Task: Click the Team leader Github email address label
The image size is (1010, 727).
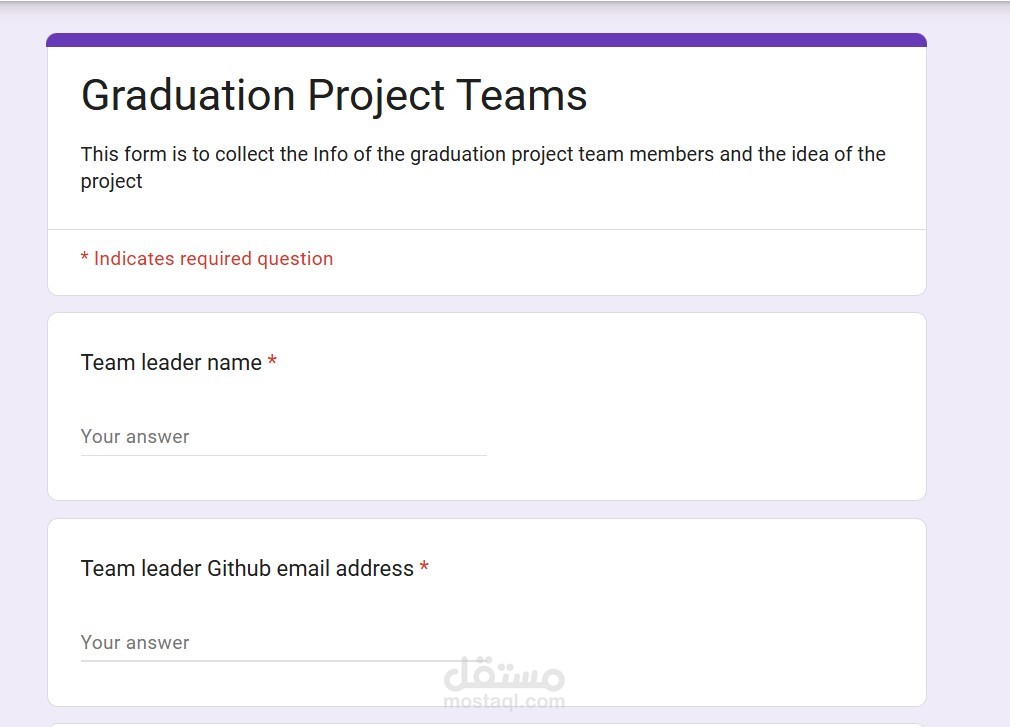Action: [247, 569]
